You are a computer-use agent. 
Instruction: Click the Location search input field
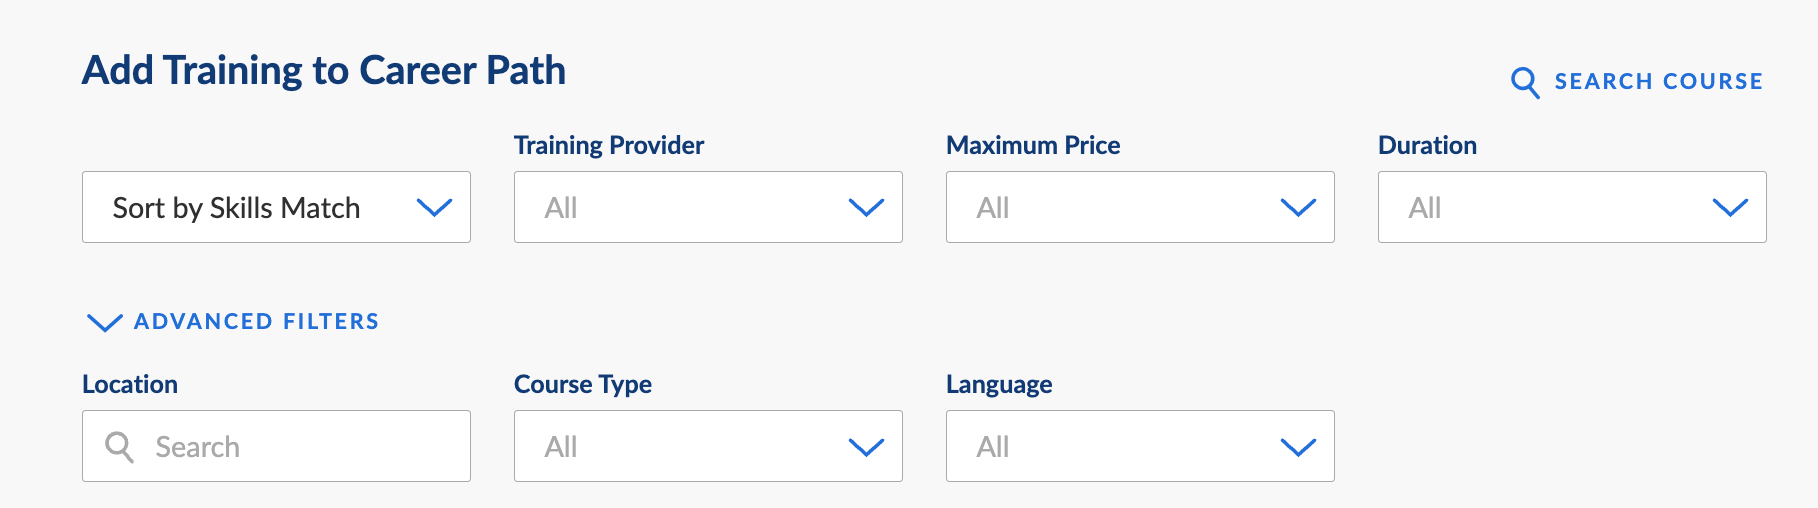pyautogui.click(x=276, y=446)
